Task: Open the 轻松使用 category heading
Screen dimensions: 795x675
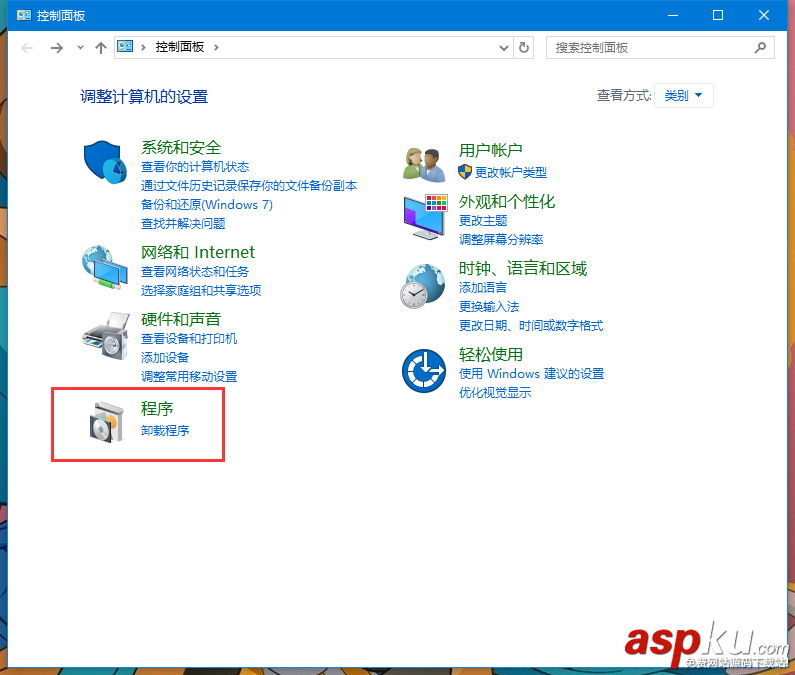Action: coord(491,354)
